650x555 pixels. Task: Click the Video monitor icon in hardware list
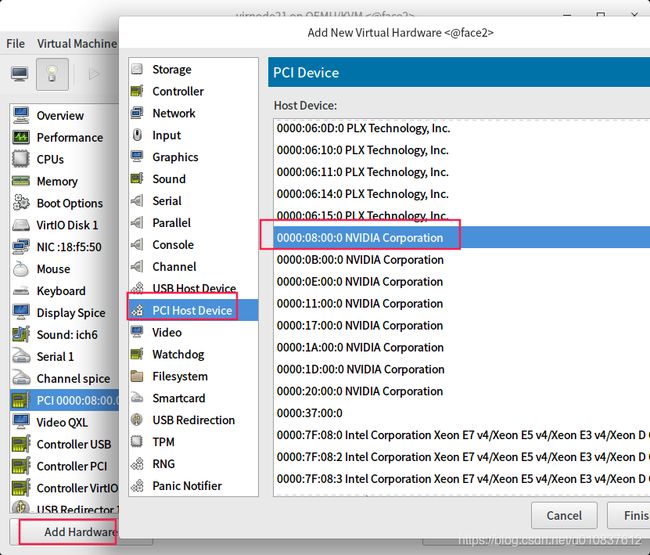137,332
